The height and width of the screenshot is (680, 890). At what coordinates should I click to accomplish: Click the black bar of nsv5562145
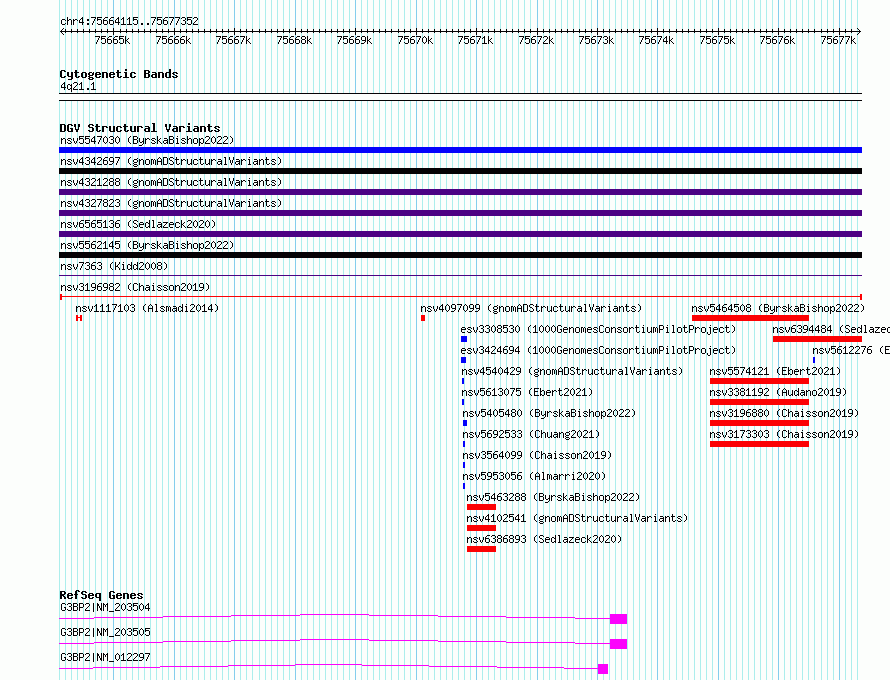click(x=460, y=255)
